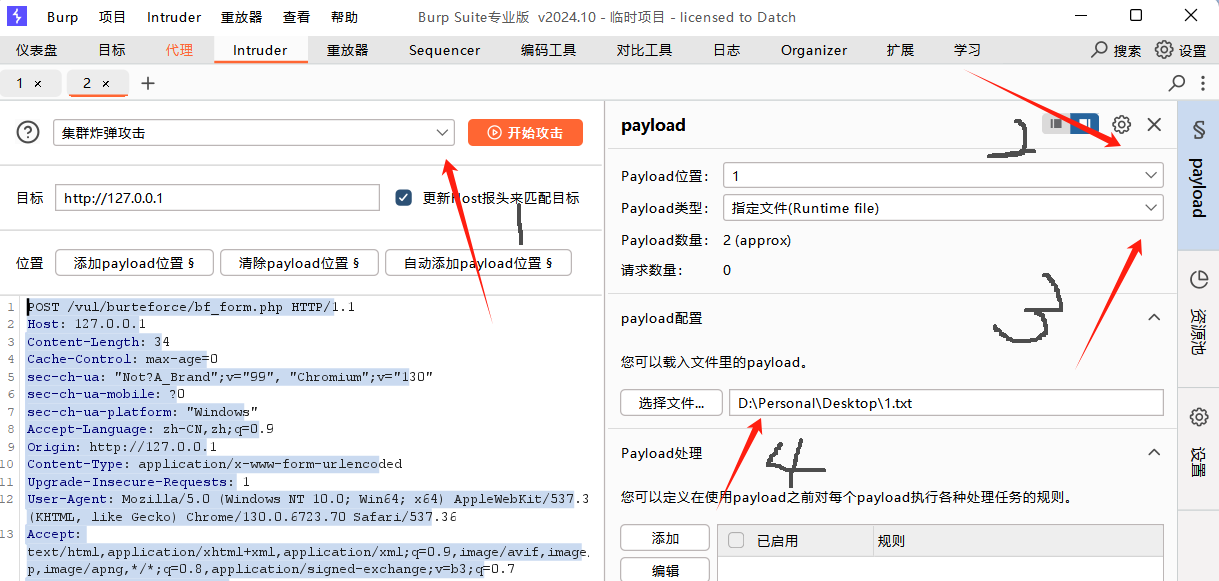
Task: Switch to the Intruder main tab
Action: (x=260, y=50)
